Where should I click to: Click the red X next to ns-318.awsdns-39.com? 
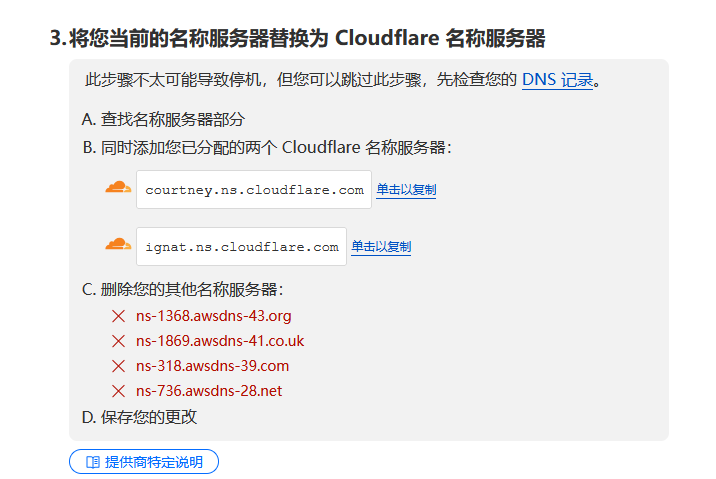[x=118, y=366]
